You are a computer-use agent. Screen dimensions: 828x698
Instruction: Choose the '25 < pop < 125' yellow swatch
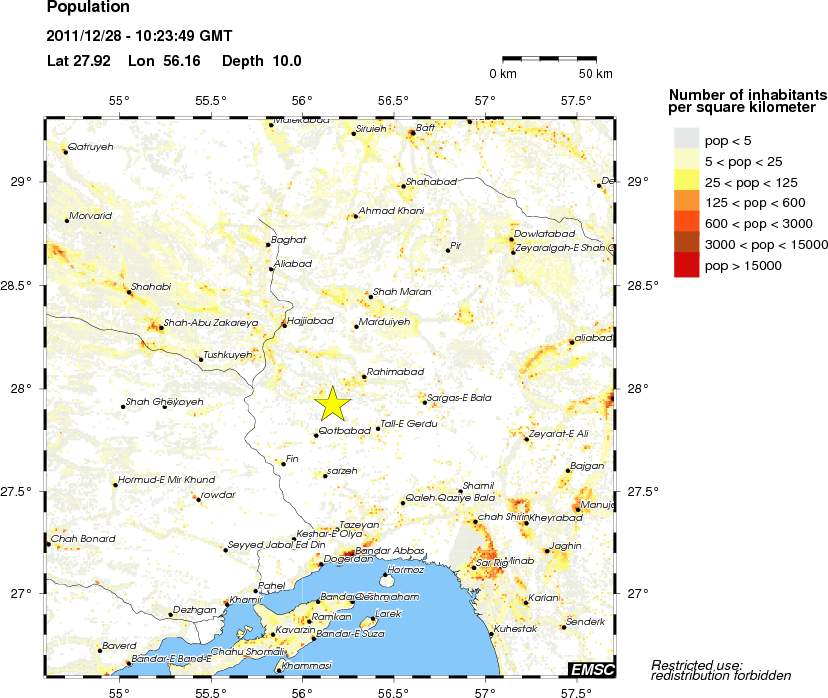(x=686, y=181)
